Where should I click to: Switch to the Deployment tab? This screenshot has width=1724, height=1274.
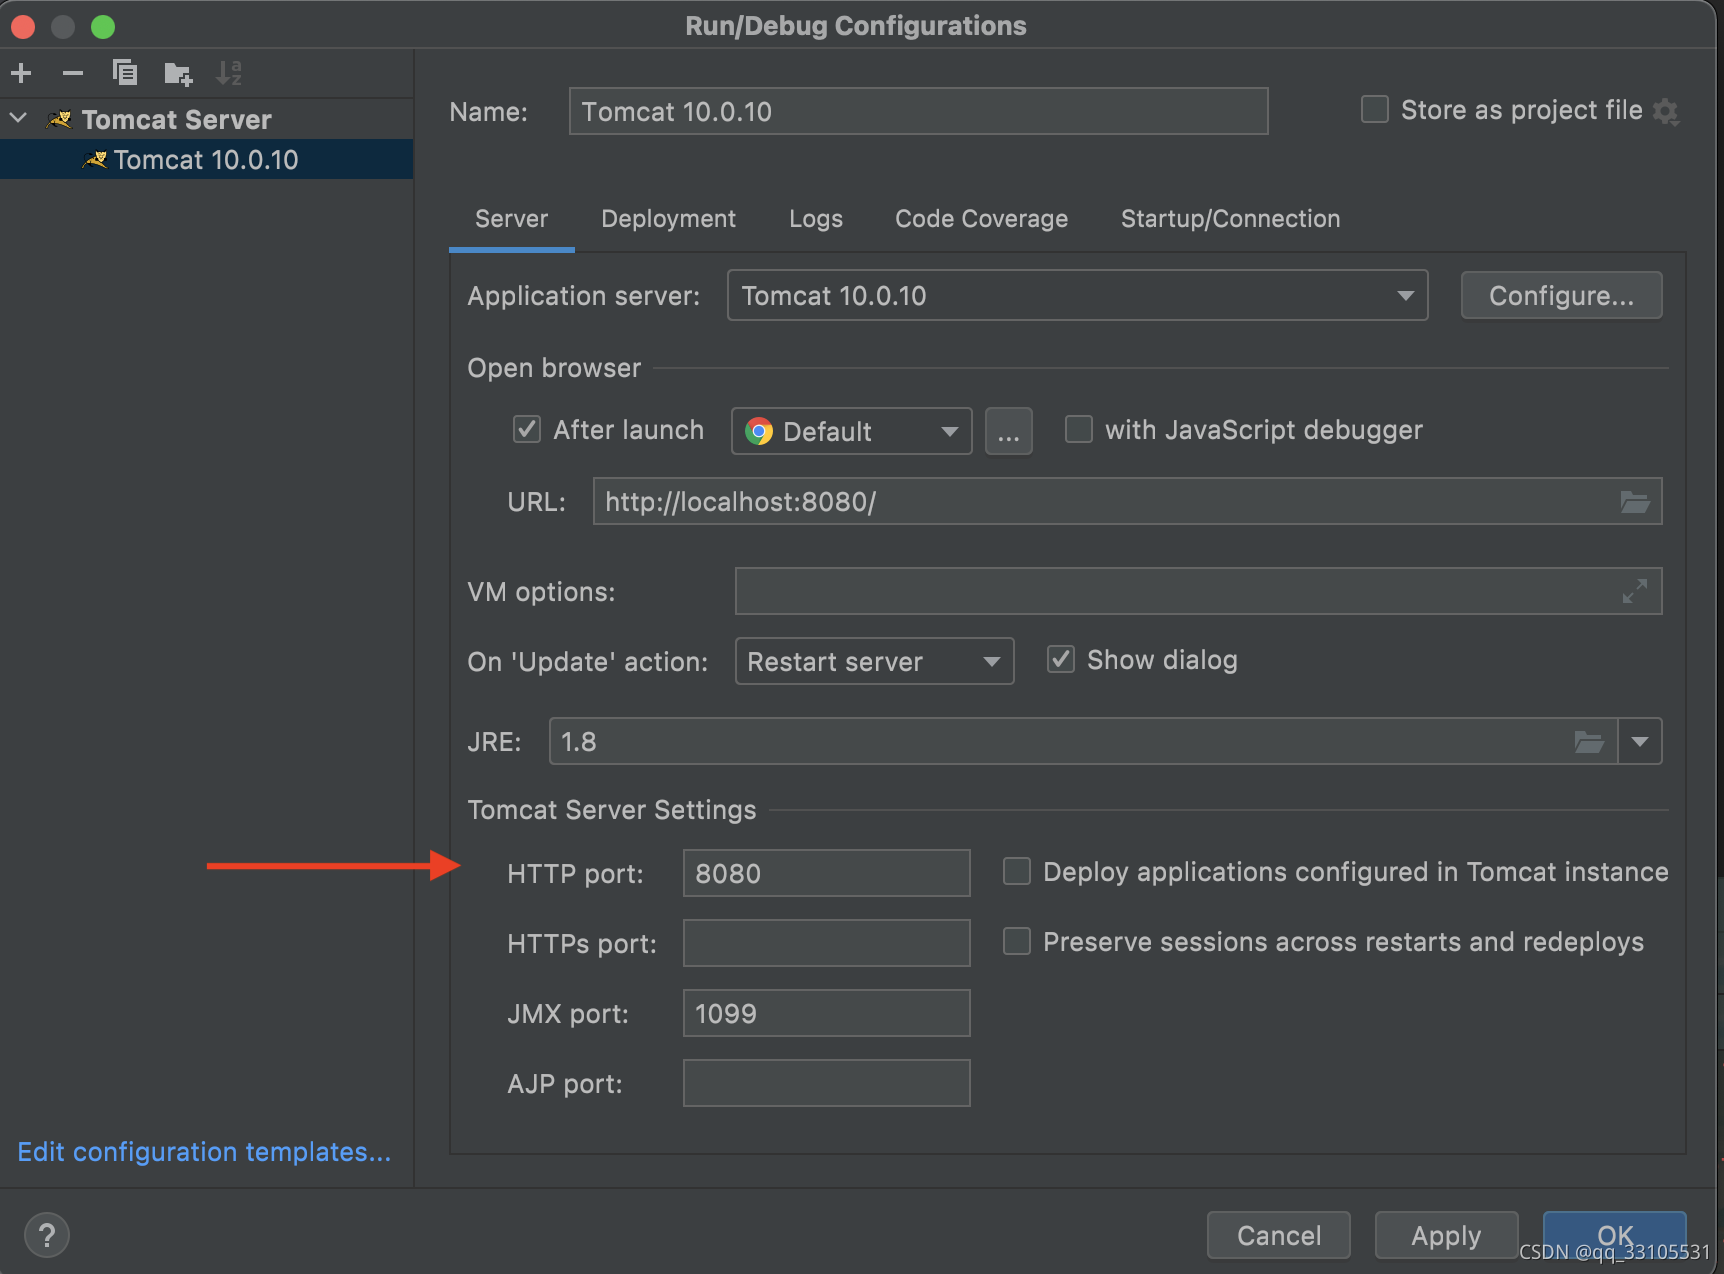[x=668, y=219]
